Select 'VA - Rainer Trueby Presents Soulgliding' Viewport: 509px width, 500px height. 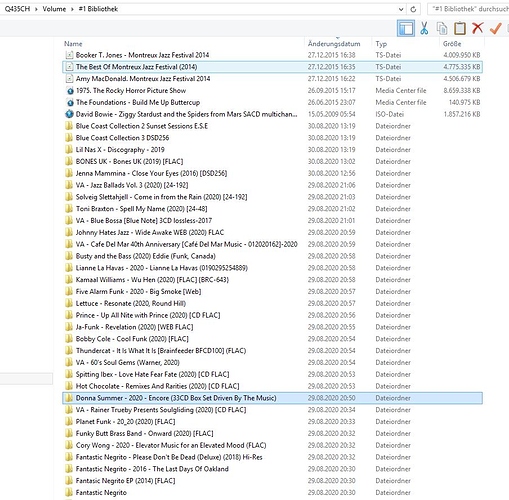point(161,410)
